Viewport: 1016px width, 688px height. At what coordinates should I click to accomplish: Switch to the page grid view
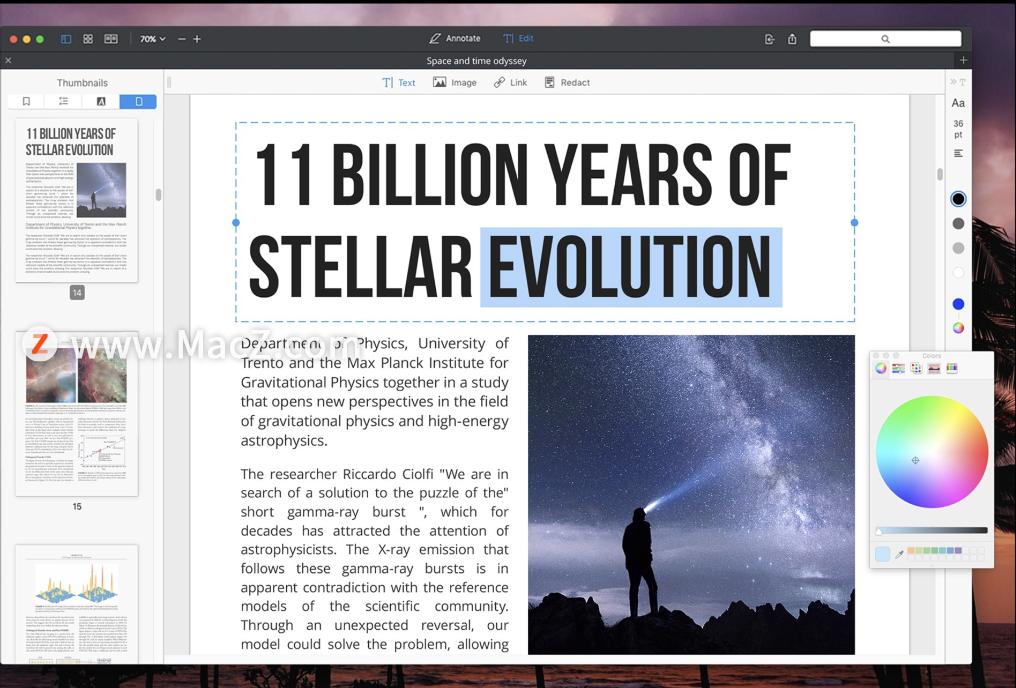point(88,39)
